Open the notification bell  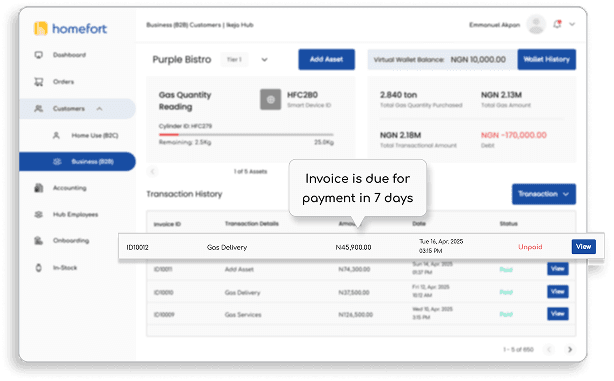coord(557,24)
